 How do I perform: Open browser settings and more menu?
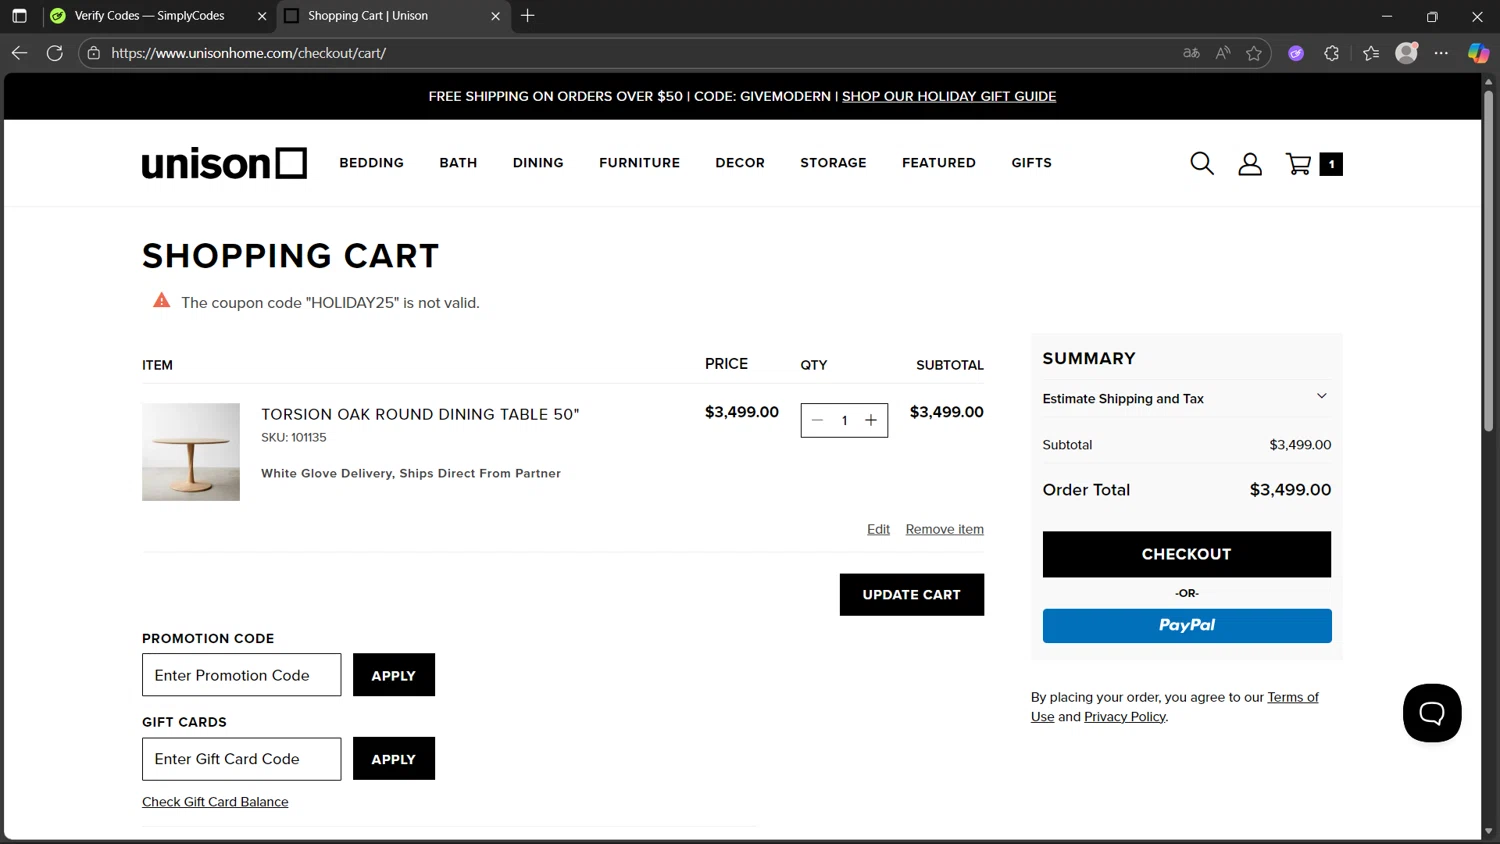[1441, 53]
